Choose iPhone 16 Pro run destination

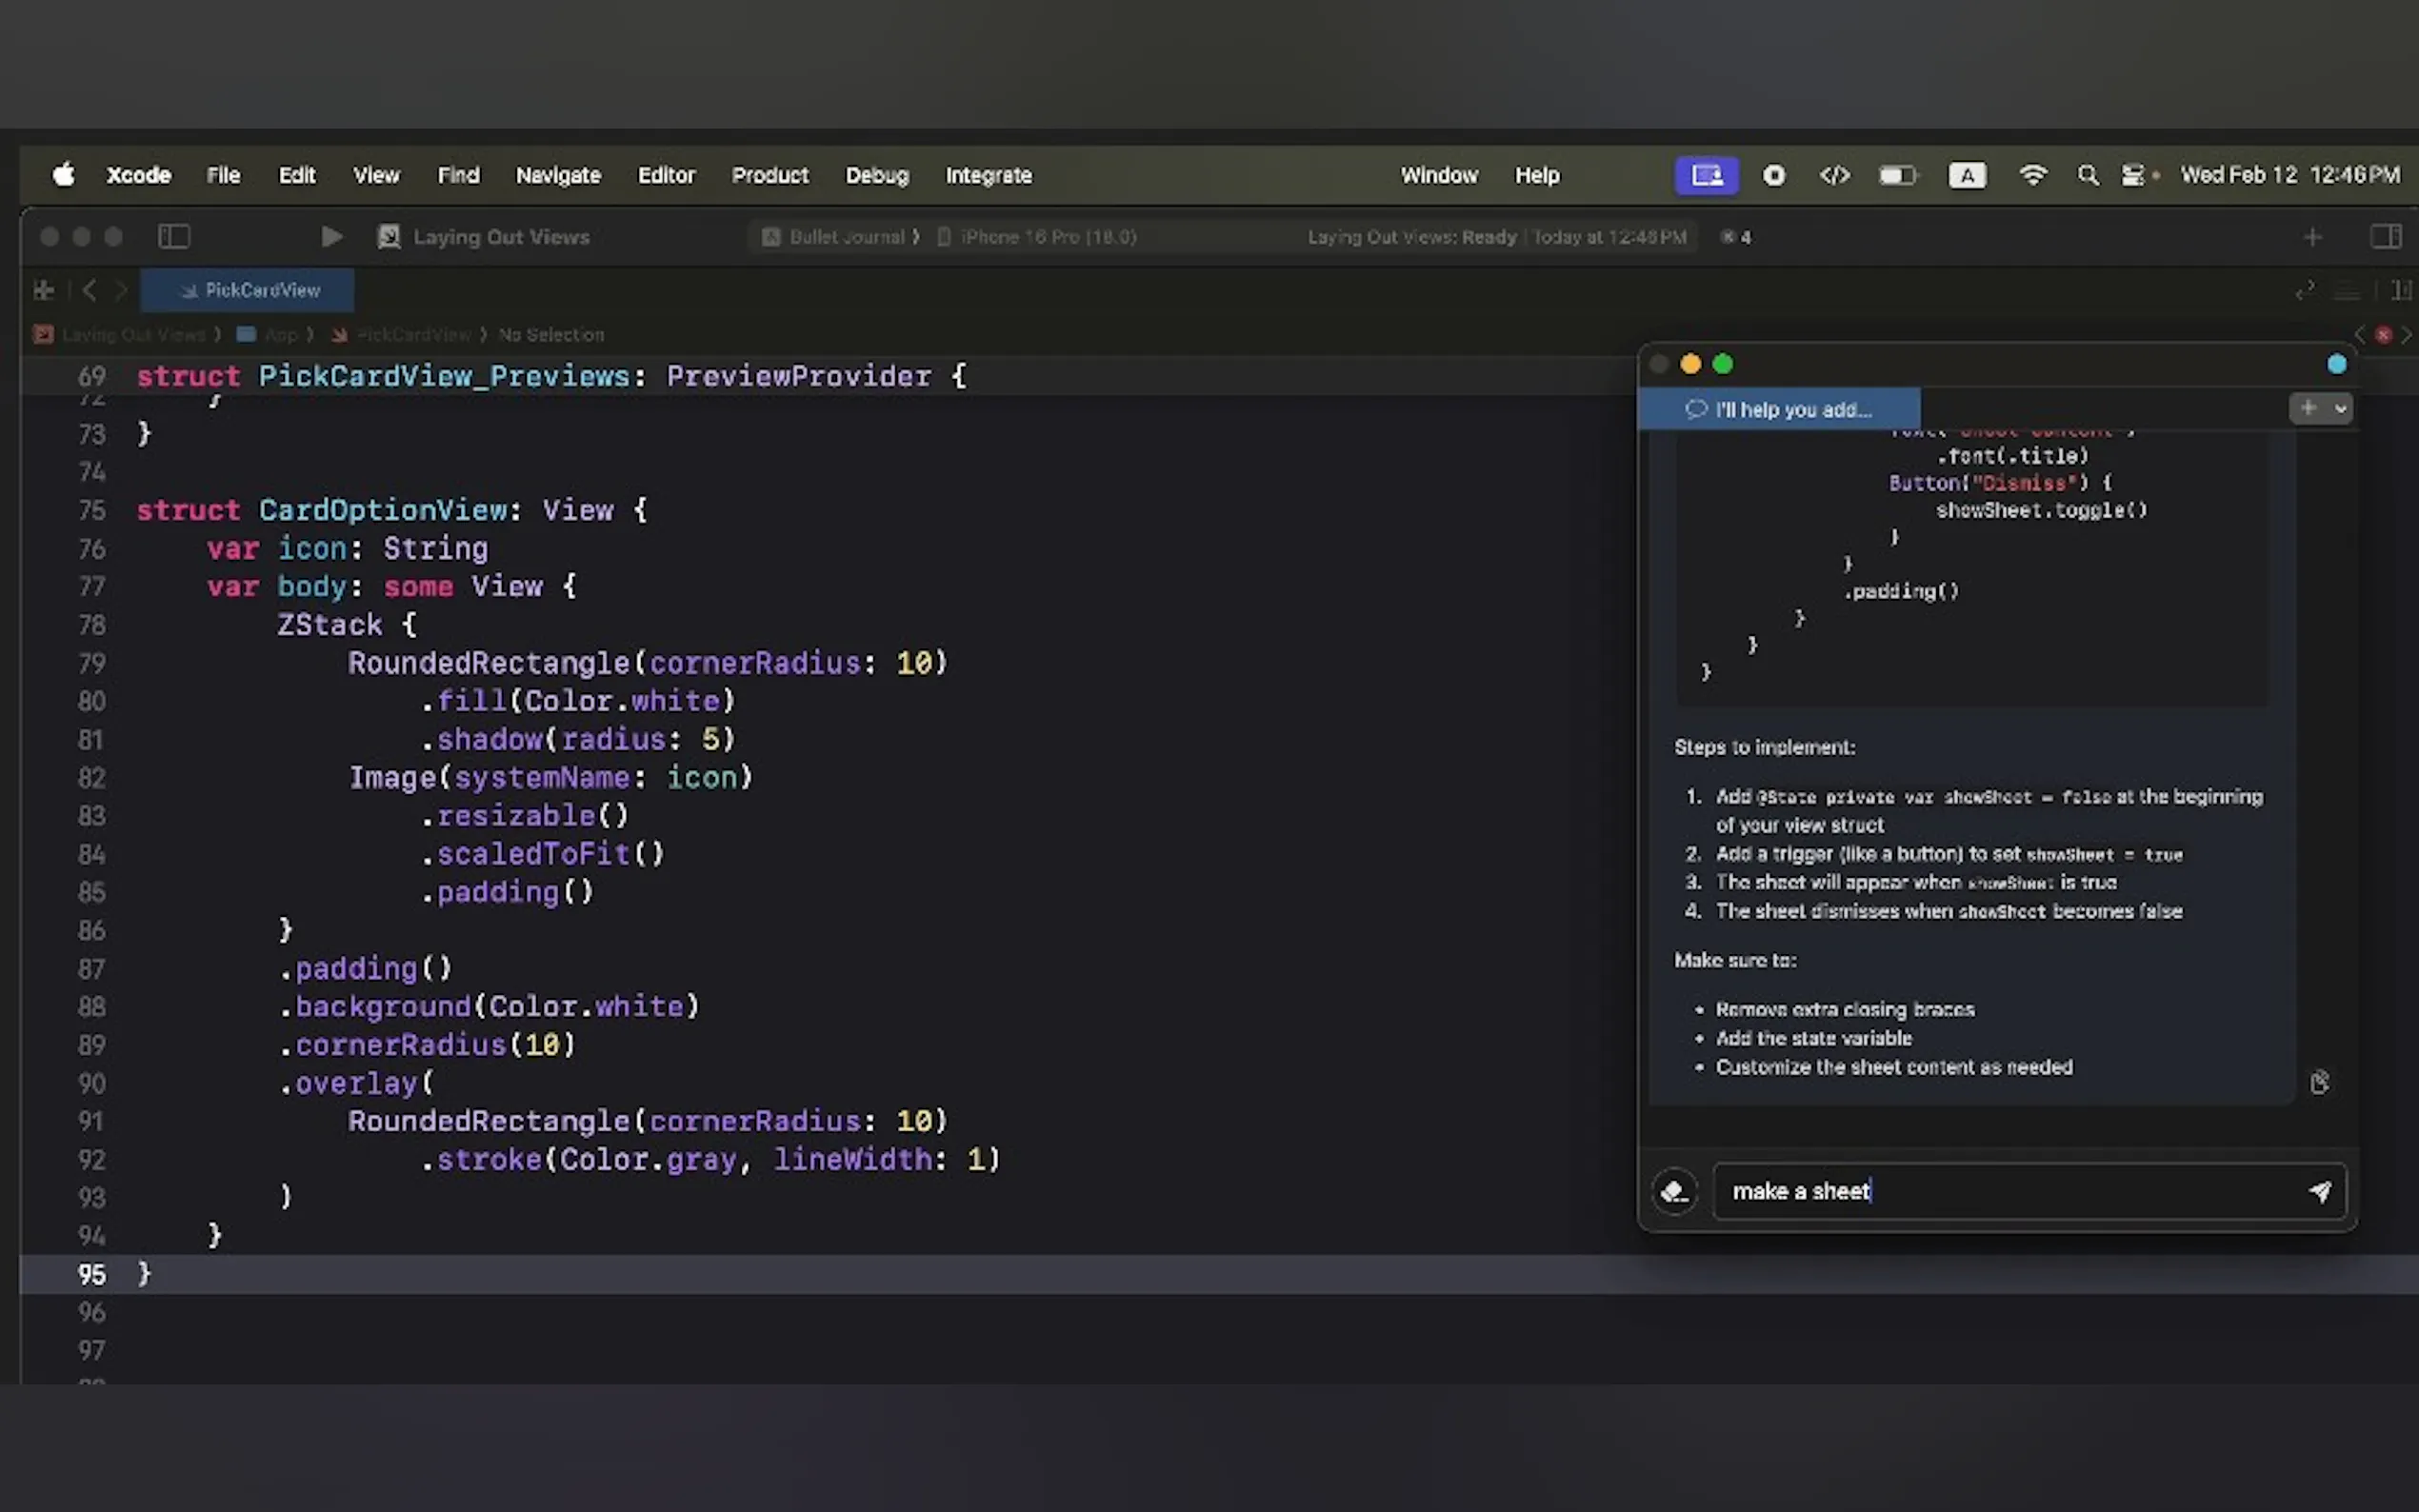pos(1047,237)
